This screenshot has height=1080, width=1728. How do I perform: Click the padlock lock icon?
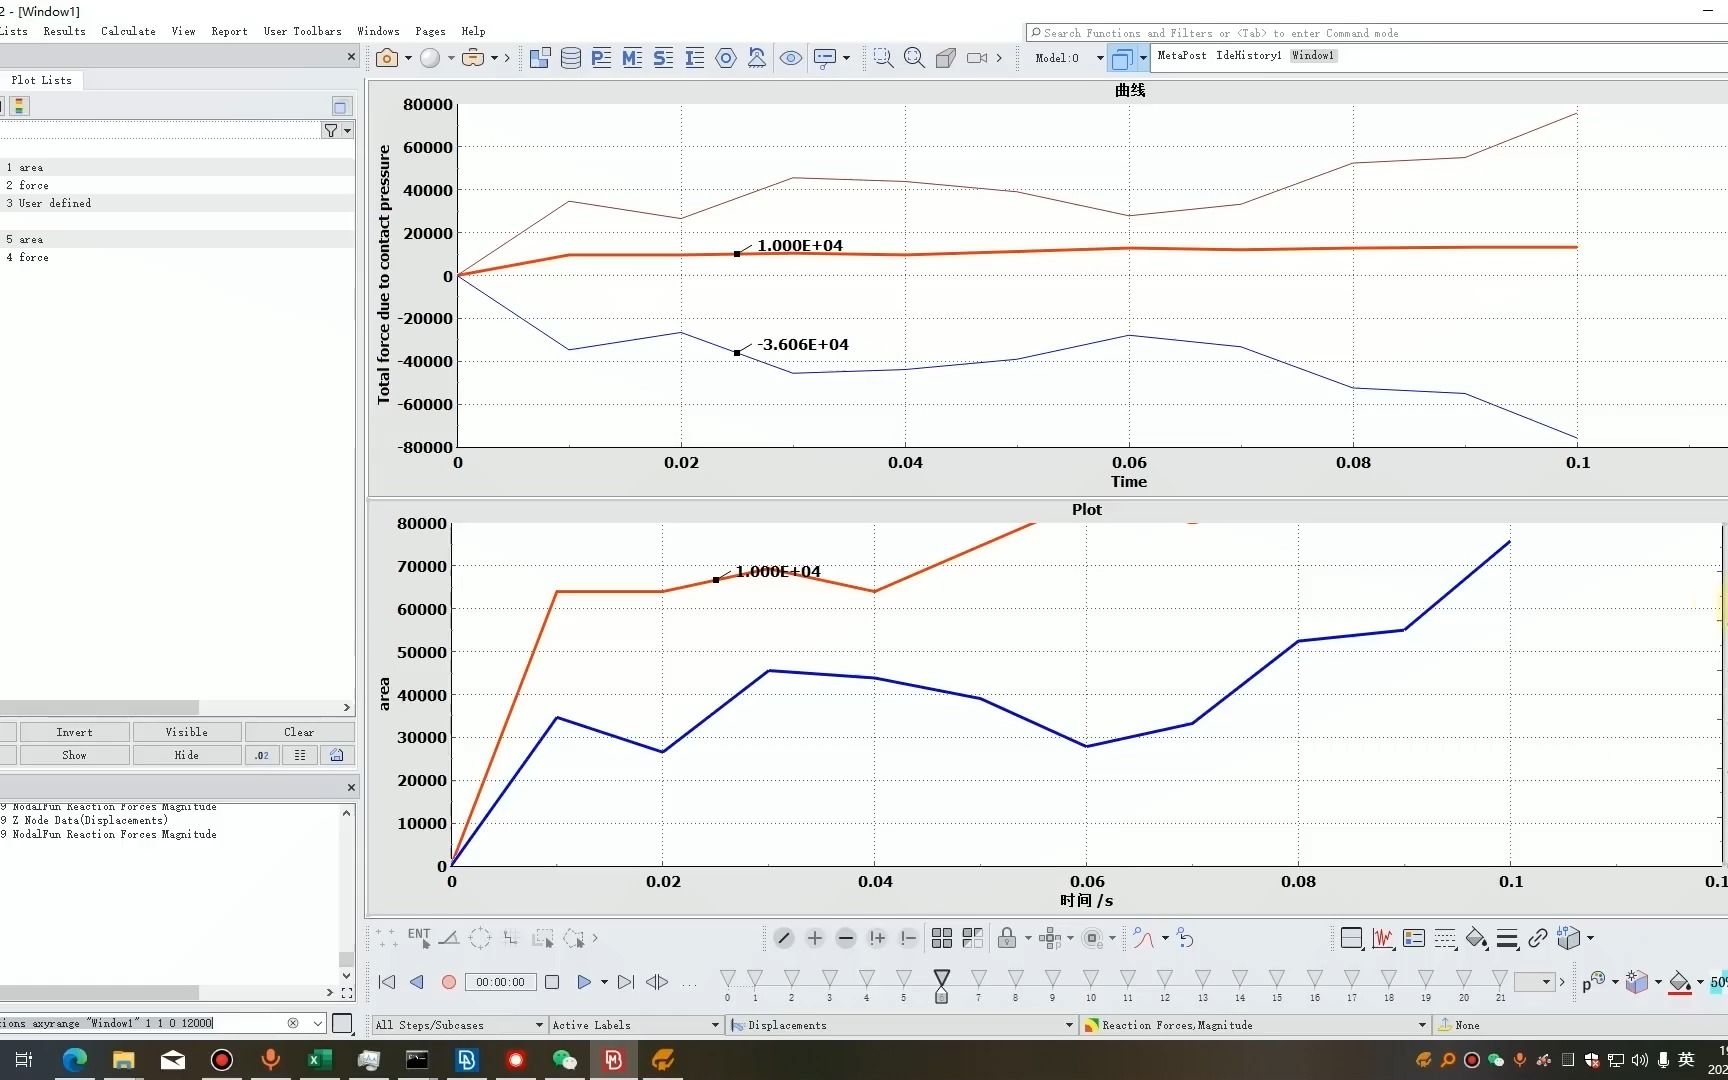coord(1007,938)
